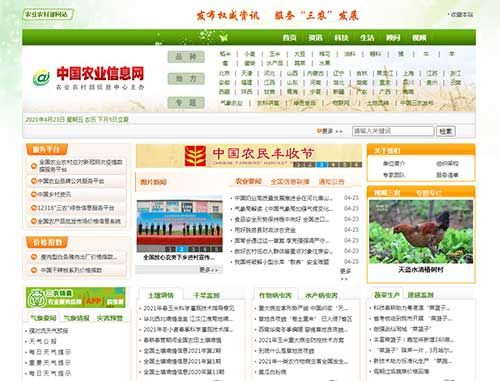Screen dimensions: 500x381
Task: Click the orange bullet beside 12316三农综合信息服务平台
Action: (x=33, y=208)
